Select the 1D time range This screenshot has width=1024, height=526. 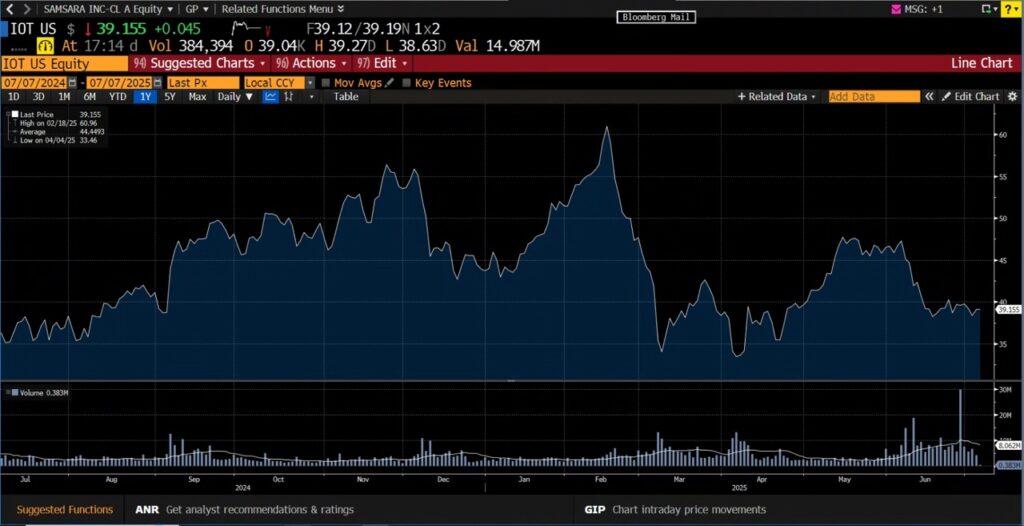click(13, 97)
